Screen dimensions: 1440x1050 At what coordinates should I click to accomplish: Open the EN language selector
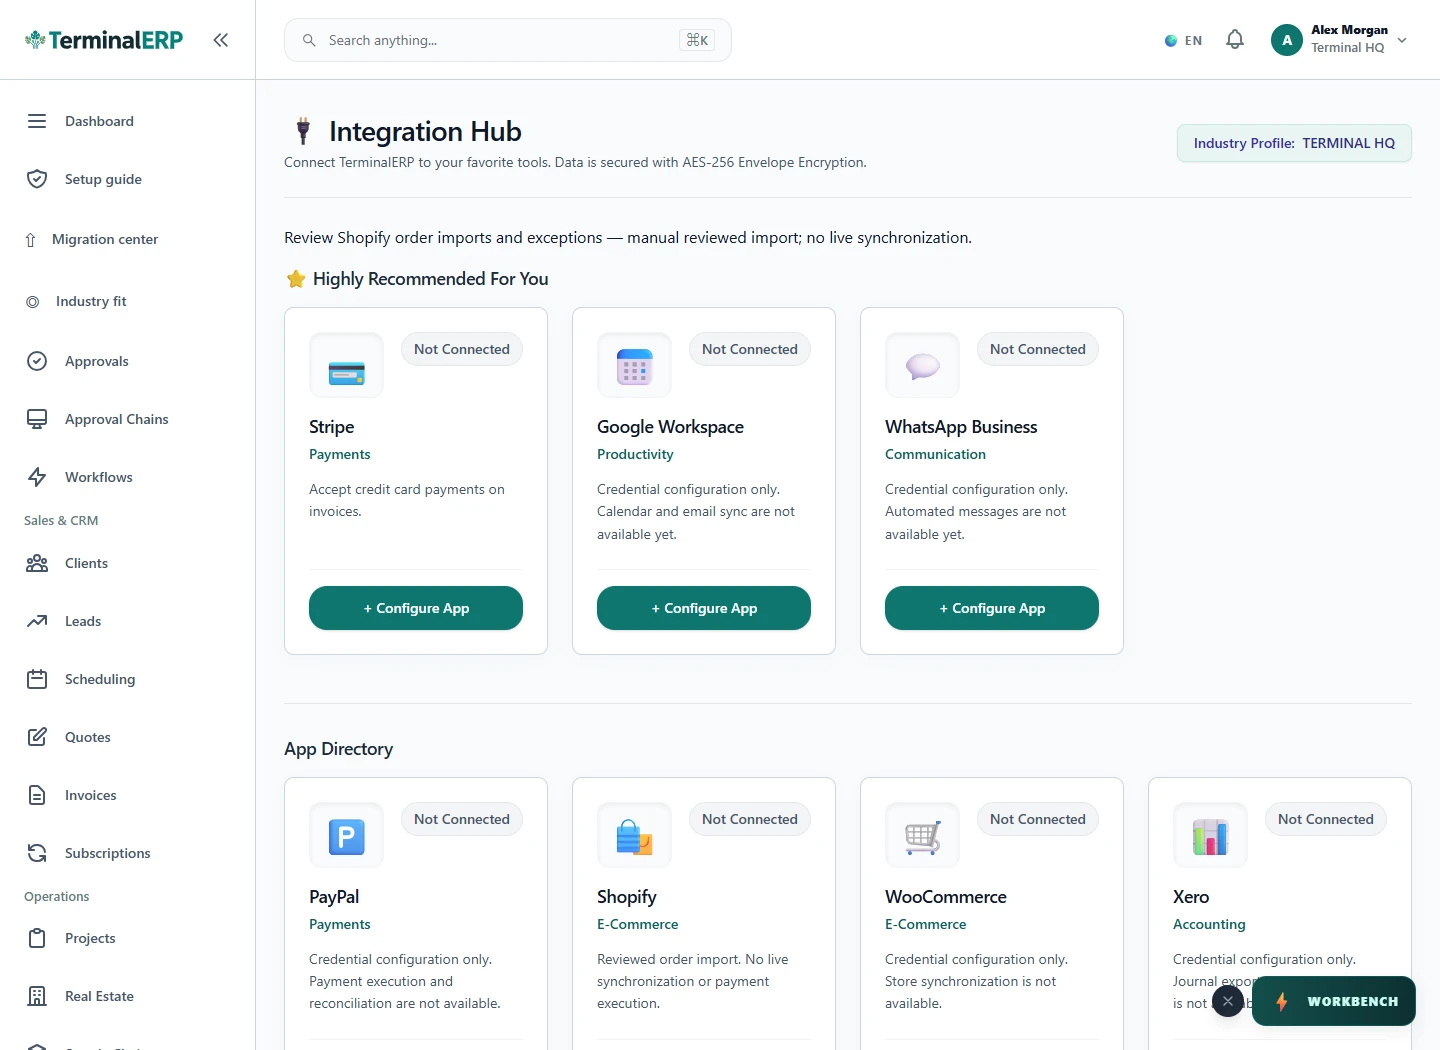coord(1184,41)
